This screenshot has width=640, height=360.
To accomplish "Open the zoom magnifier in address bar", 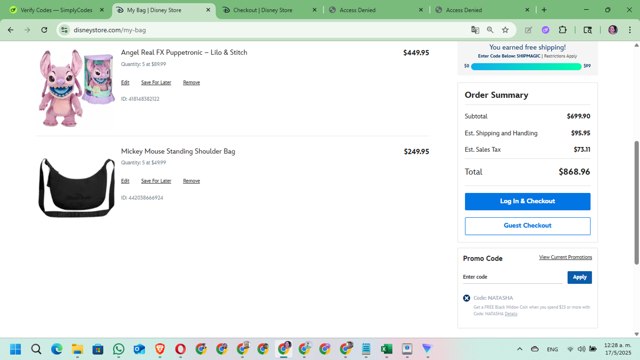I will click(x=490, y=30).
